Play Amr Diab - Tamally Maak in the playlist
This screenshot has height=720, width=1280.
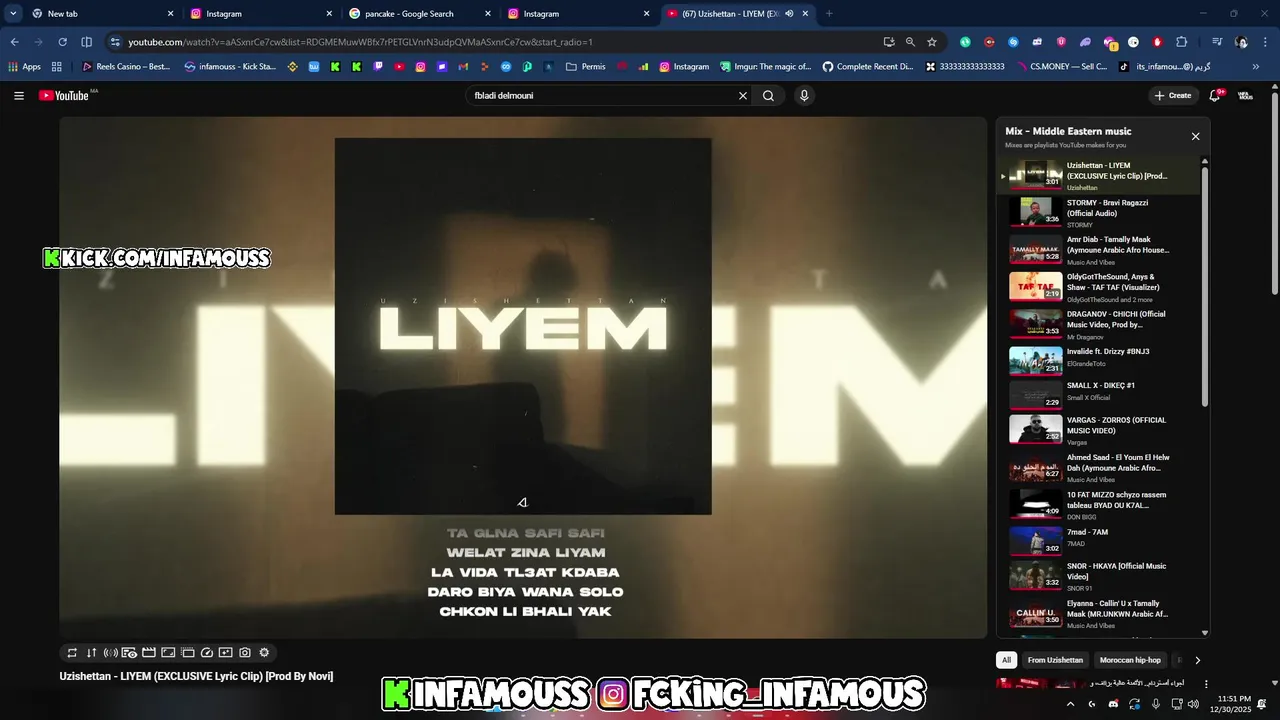click(x=1100, y=249)
